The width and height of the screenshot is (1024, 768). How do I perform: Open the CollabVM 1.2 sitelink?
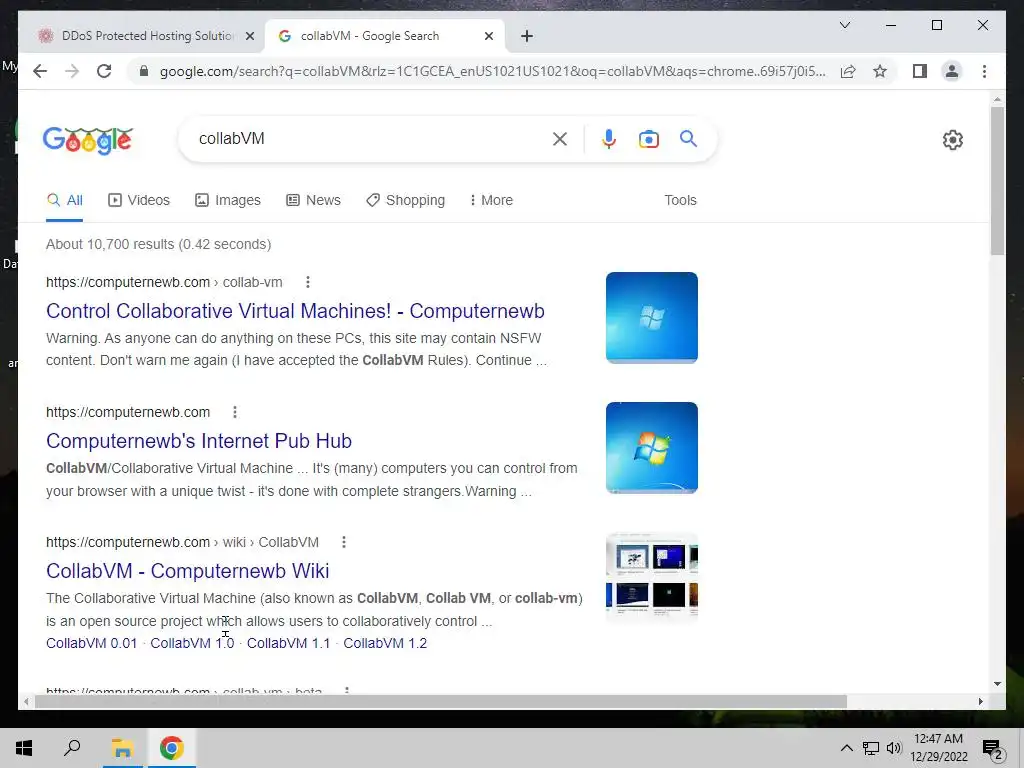point(385,643)
